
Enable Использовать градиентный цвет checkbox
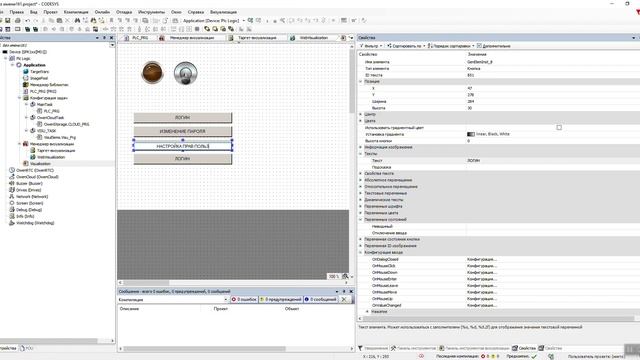coord(559,127)
